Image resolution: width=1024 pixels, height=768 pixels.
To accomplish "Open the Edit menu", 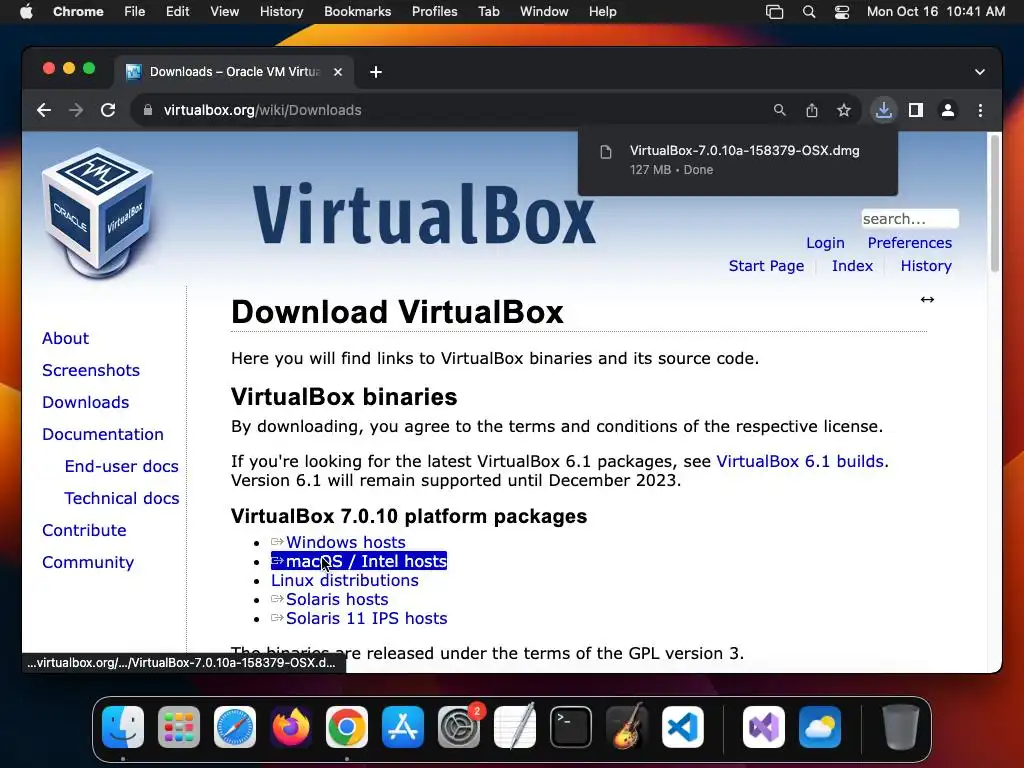I will click(x=177, y=12).
